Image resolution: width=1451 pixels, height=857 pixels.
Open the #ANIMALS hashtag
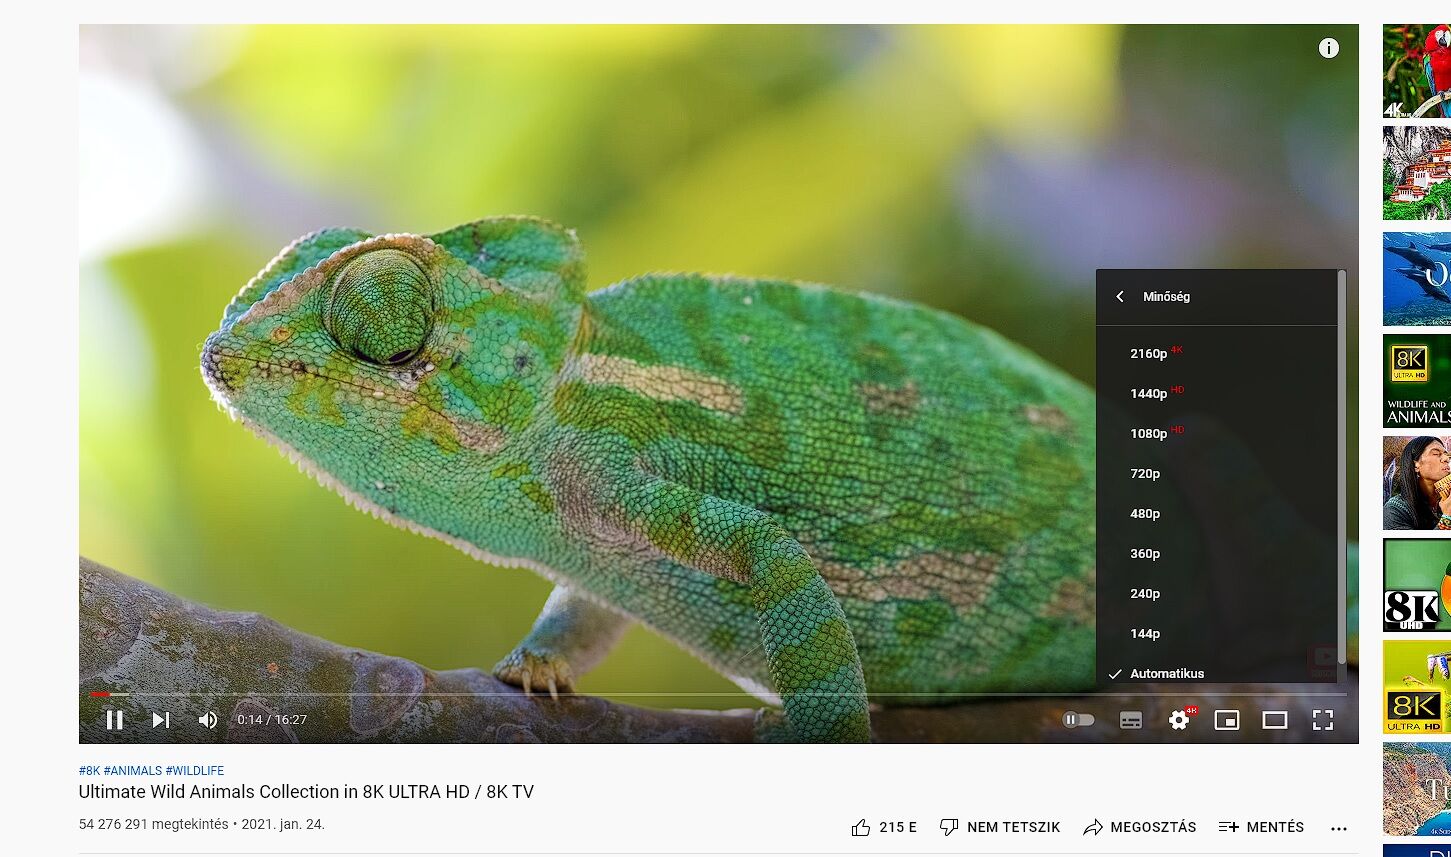[x=133, y=771]
